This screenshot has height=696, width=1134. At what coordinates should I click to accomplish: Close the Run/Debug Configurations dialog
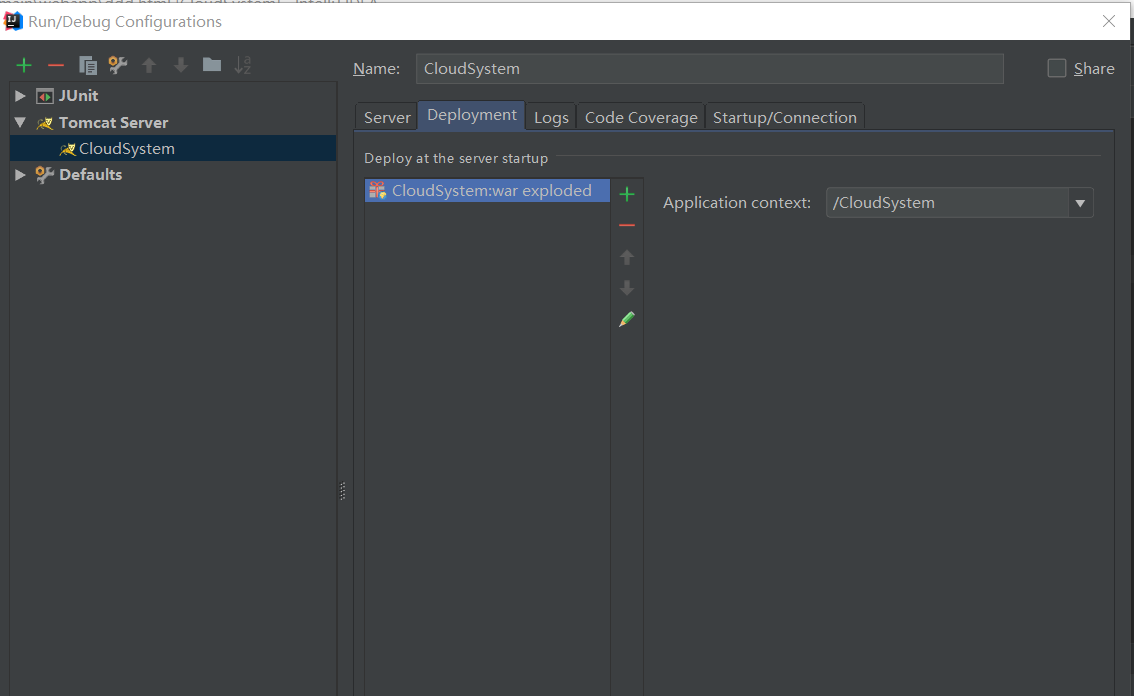tap(1109, 21)
